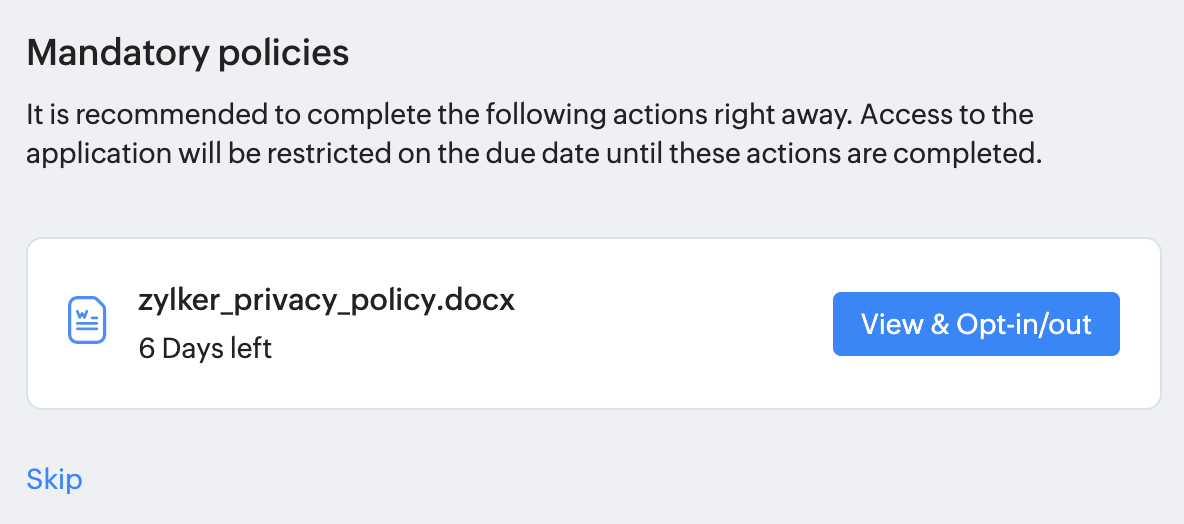Click the "View & Opt-in/out" label
1184x524 pixels.
[975, 324]
